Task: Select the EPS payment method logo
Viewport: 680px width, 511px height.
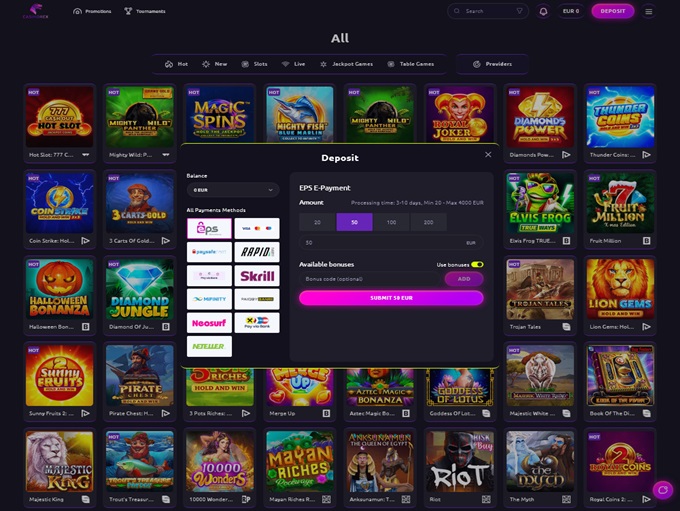Action: [x=209, y=228]
